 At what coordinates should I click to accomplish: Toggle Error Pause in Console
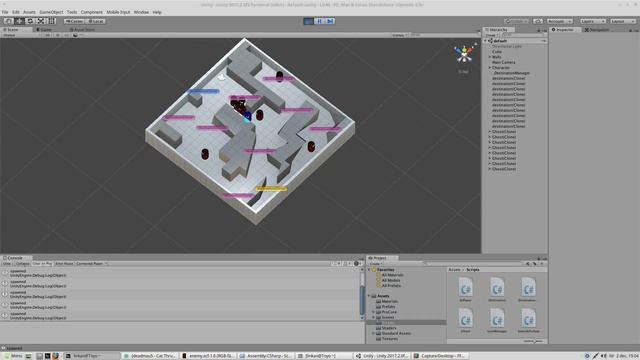(64, 264)
